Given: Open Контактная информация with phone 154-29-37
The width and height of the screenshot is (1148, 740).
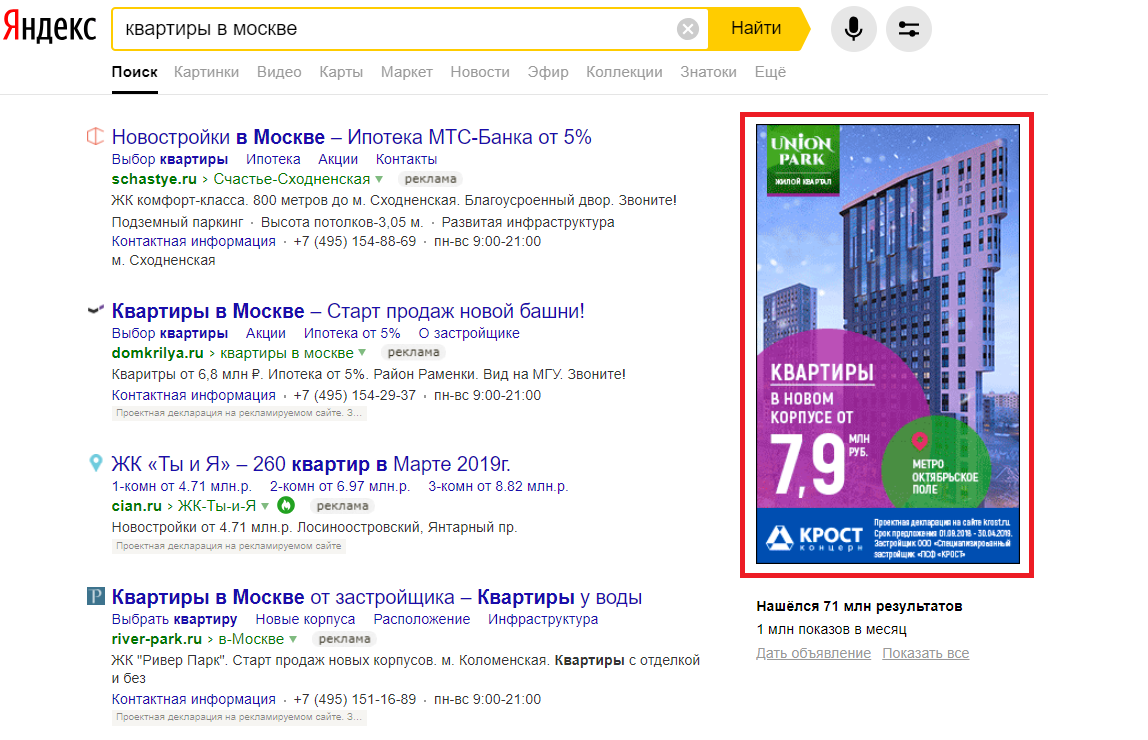Looking at the screenshot, I should (x=194, y=395).
